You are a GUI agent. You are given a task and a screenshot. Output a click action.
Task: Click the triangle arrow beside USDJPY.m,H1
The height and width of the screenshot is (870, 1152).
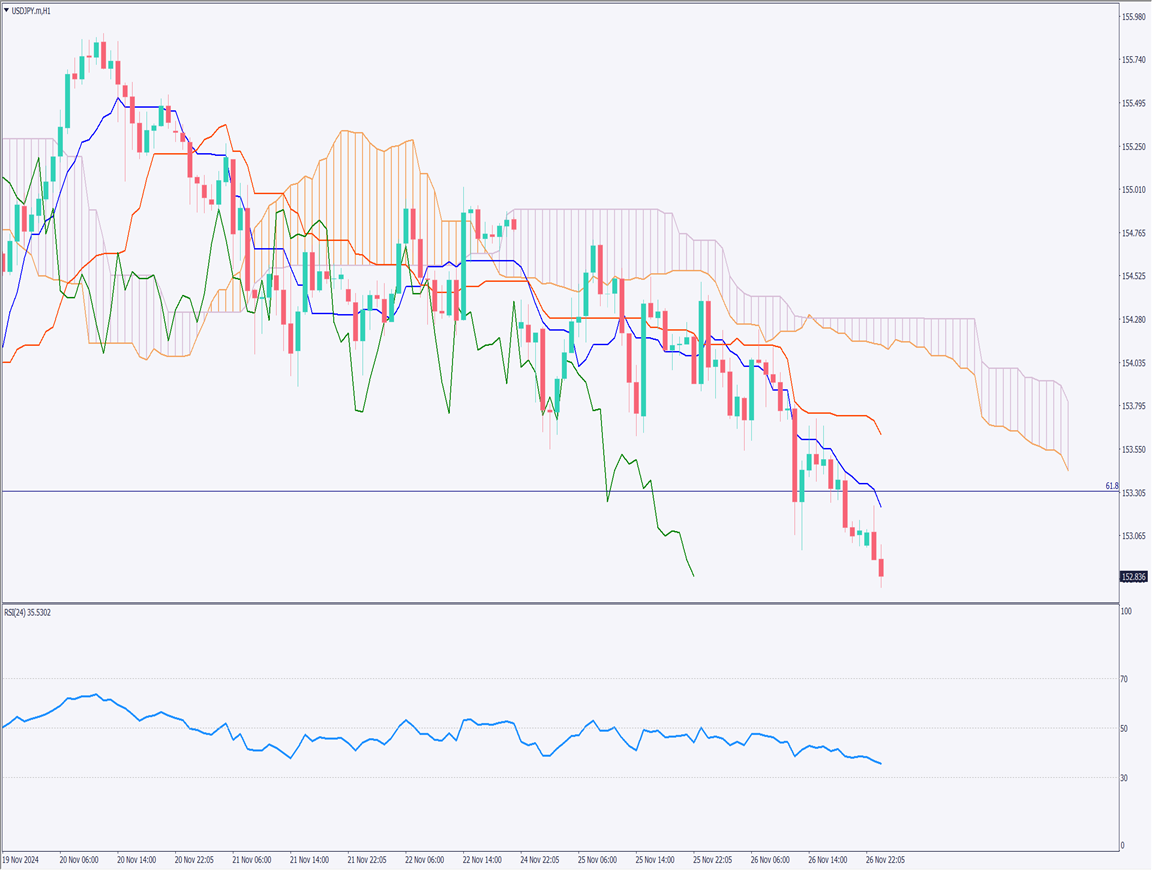[x=7, y=10]
